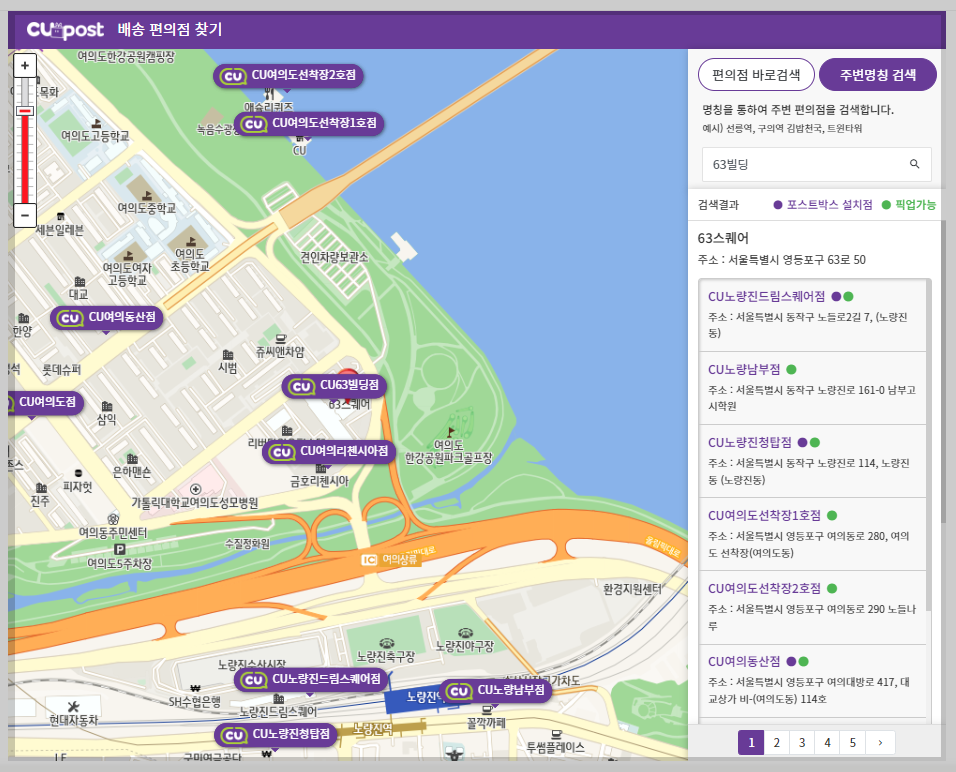
Task: Click the red zoom slider handle
Action: pyautogui.click(x=25, y=111)
